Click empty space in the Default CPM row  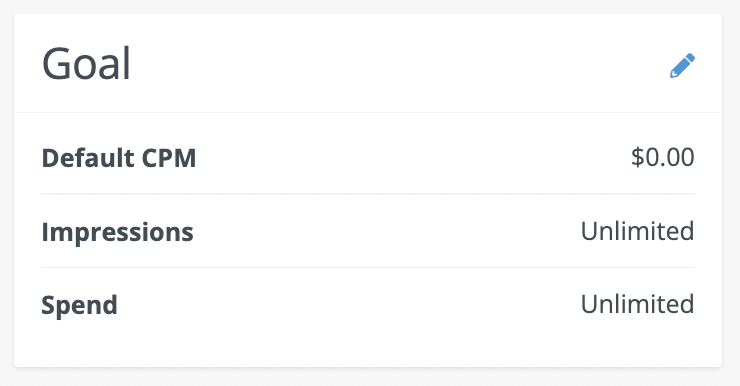tap(411, 158)
